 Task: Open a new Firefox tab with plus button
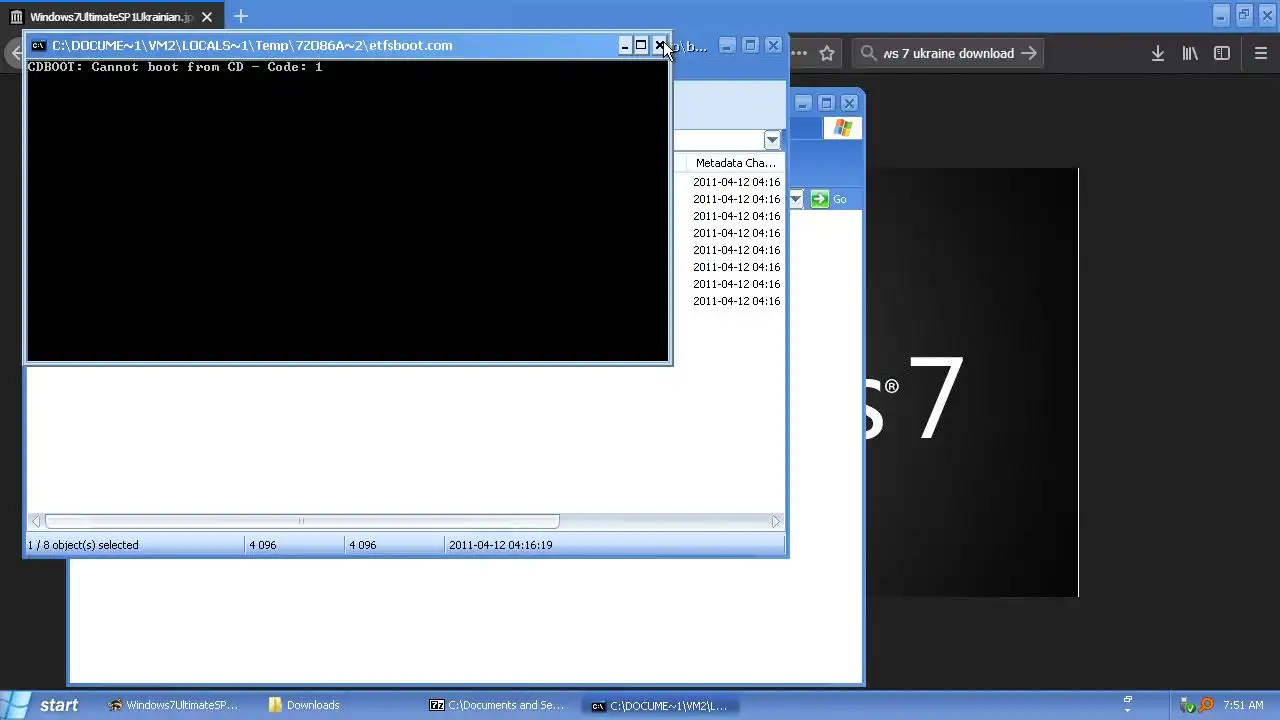point(240,16)
